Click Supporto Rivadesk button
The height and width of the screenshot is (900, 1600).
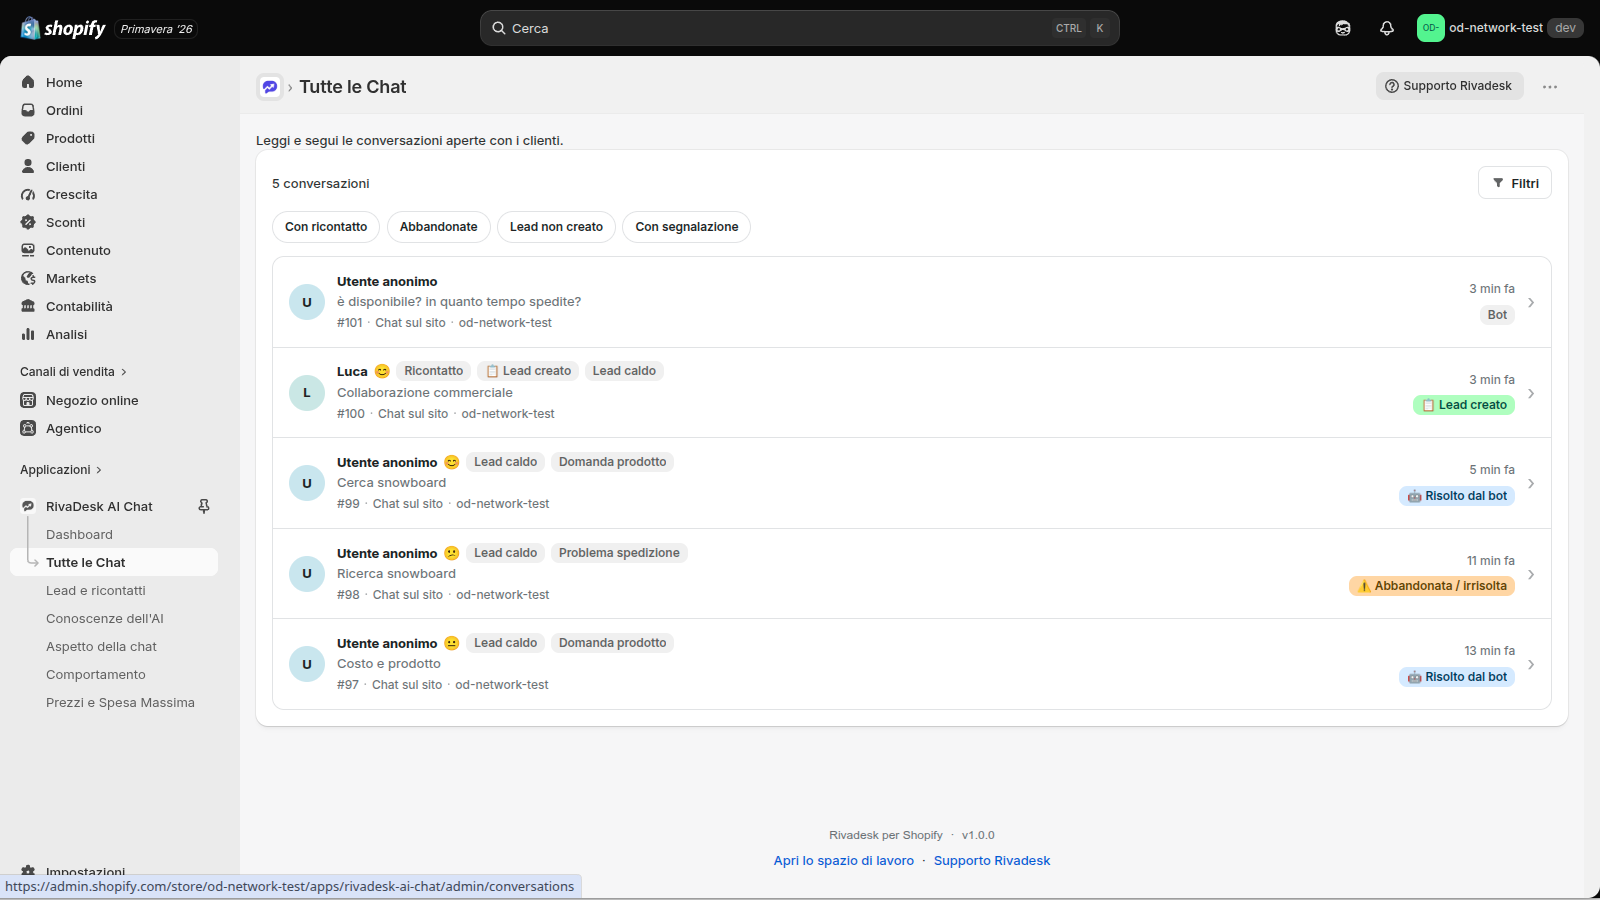point(1449,86)
